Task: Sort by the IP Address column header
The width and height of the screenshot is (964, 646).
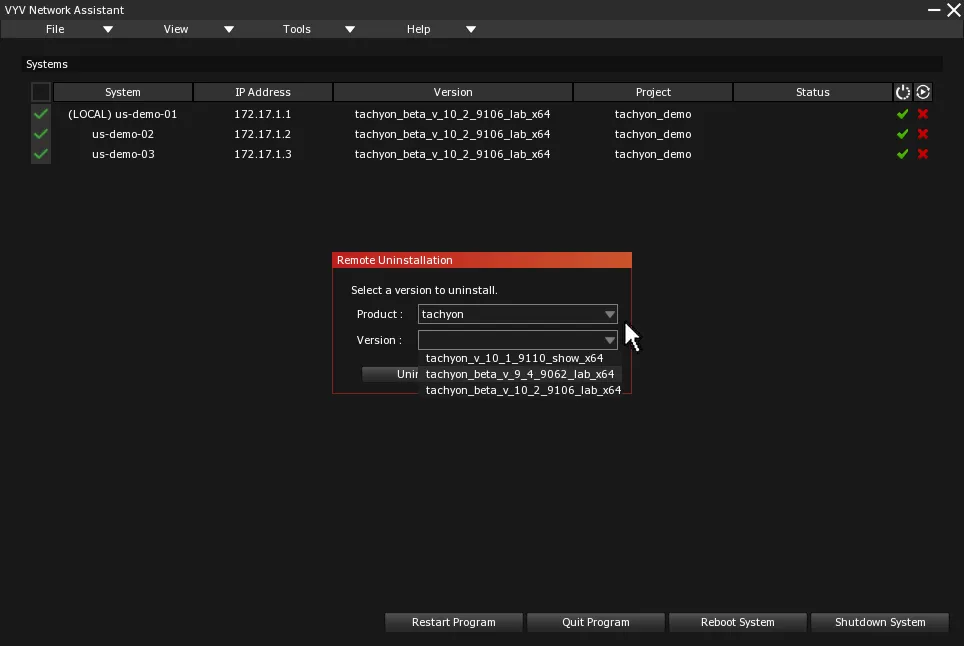Action: 263,92
